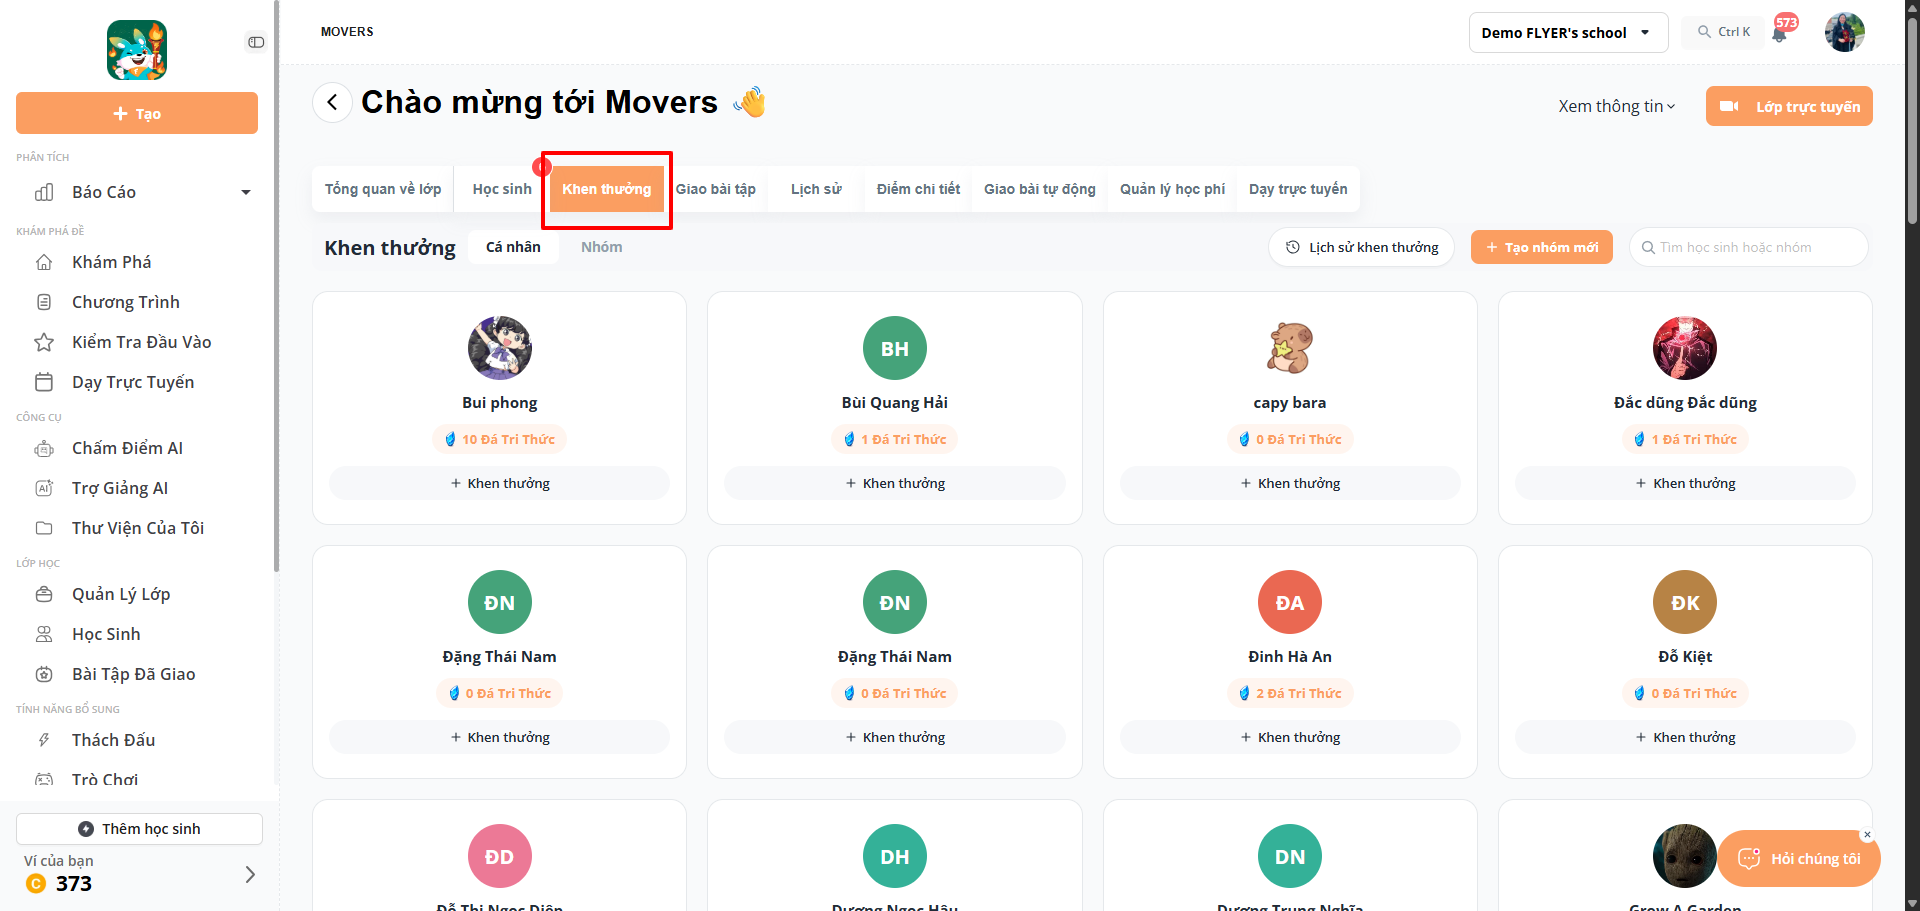
Task: Open the Giao bài tập tab
Action: click(716, 189)
